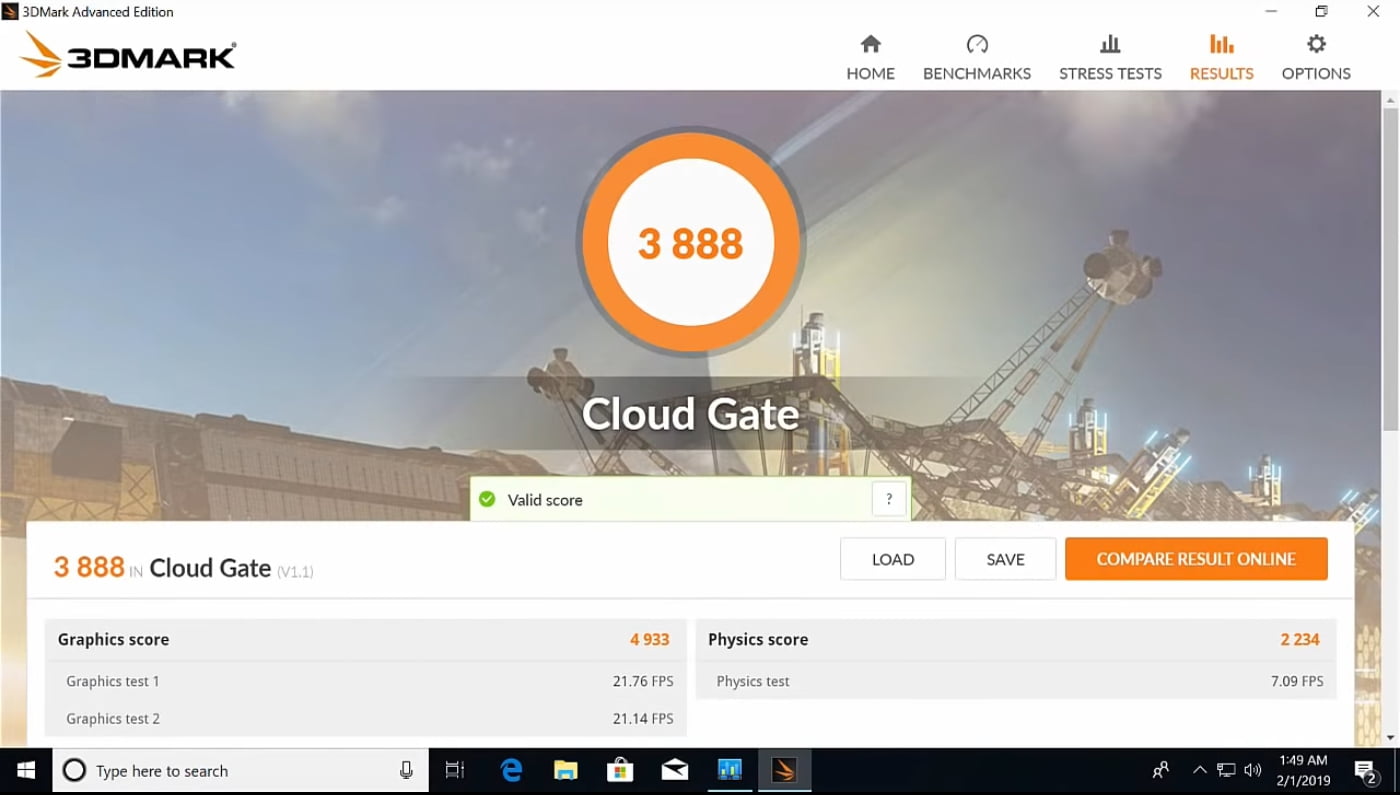
Task: Open the People icon in system tray
Action: [1161, 770]
